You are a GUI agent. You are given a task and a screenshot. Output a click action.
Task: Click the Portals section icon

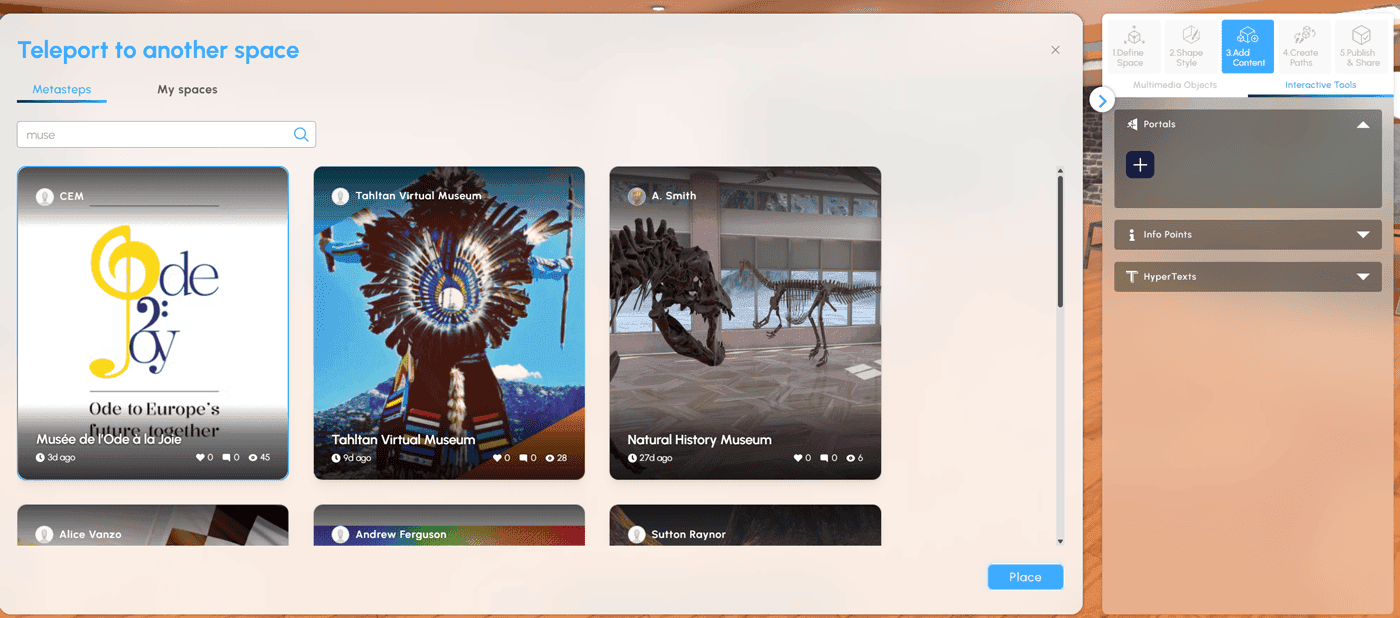point(1132,125)
